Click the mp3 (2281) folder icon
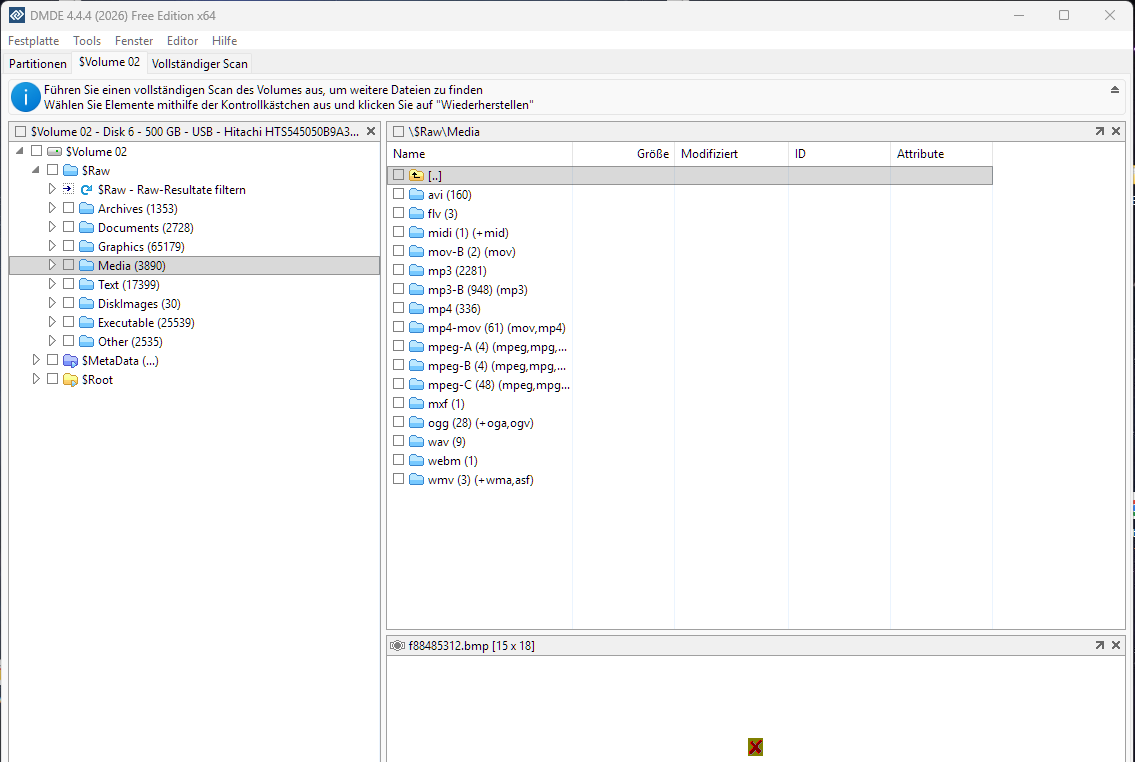This screenshot has width=1135, height=762. tap(416, 270)
